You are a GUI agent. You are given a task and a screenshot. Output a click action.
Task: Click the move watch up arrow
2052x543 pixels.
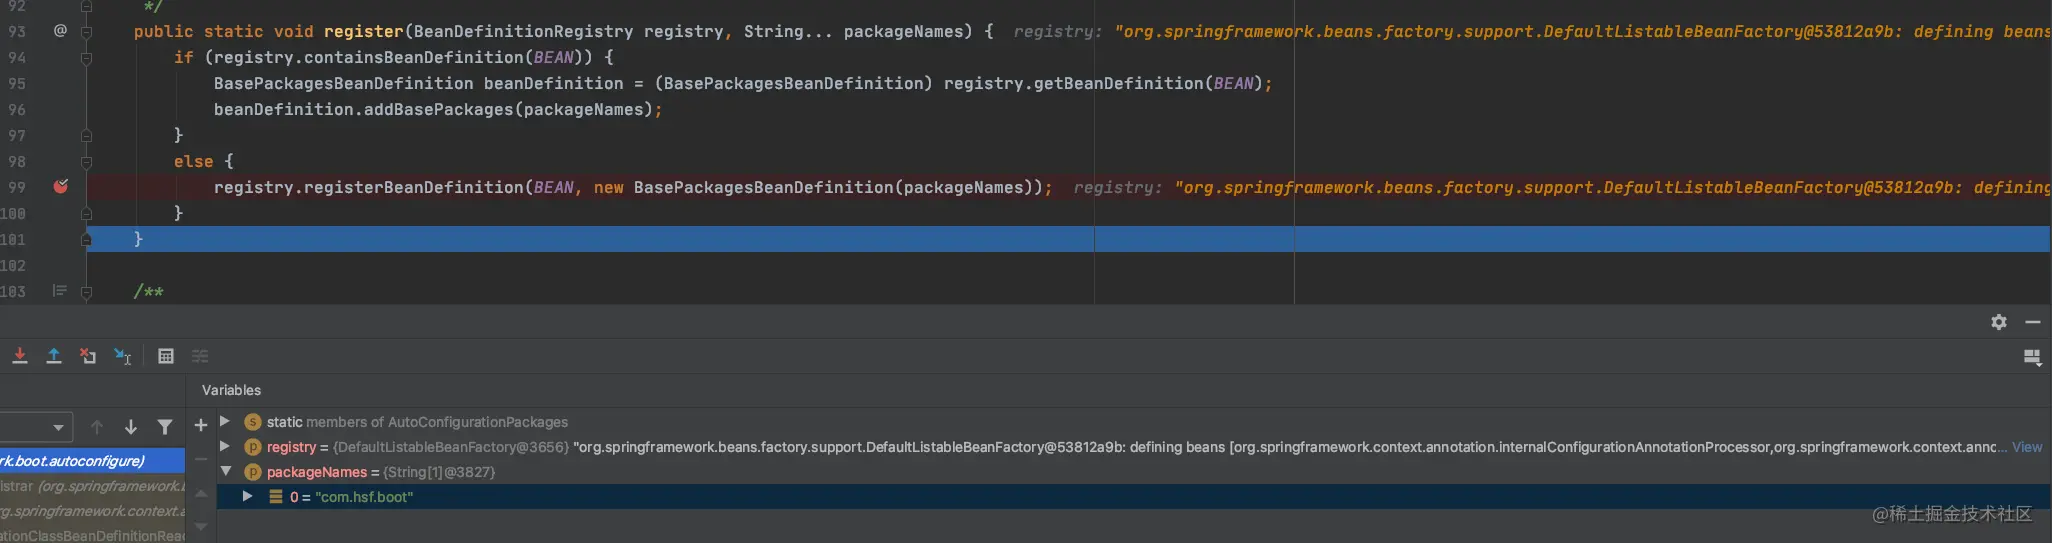click(x=201, y=493)
